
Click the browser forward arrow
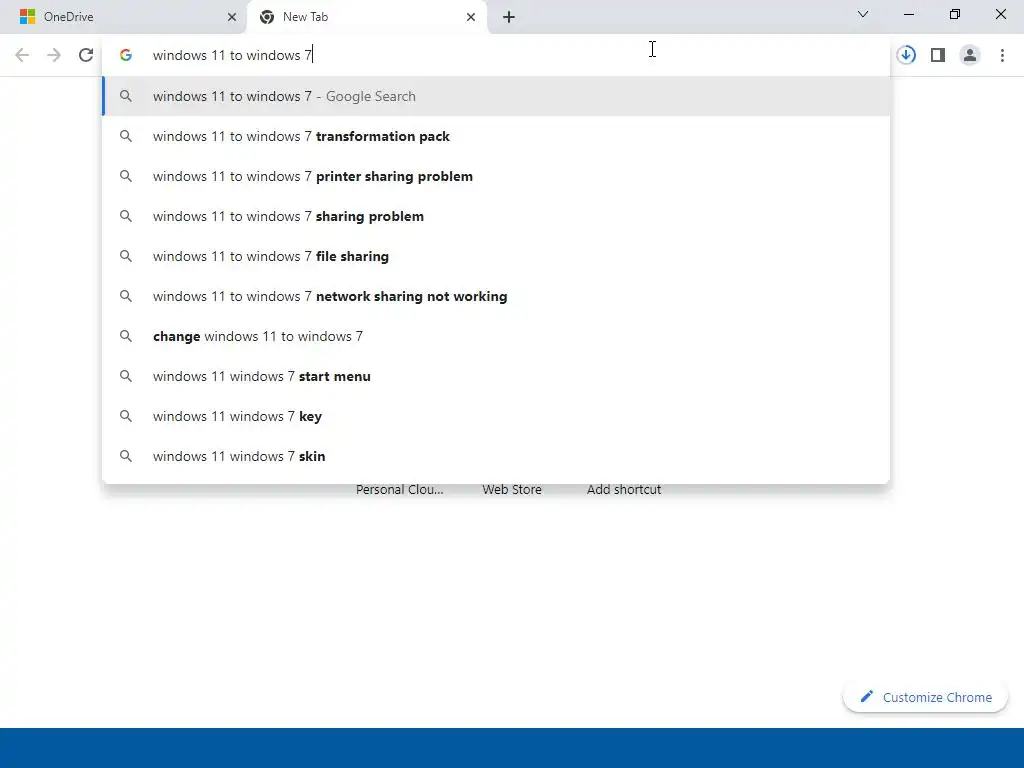[54, 55]
